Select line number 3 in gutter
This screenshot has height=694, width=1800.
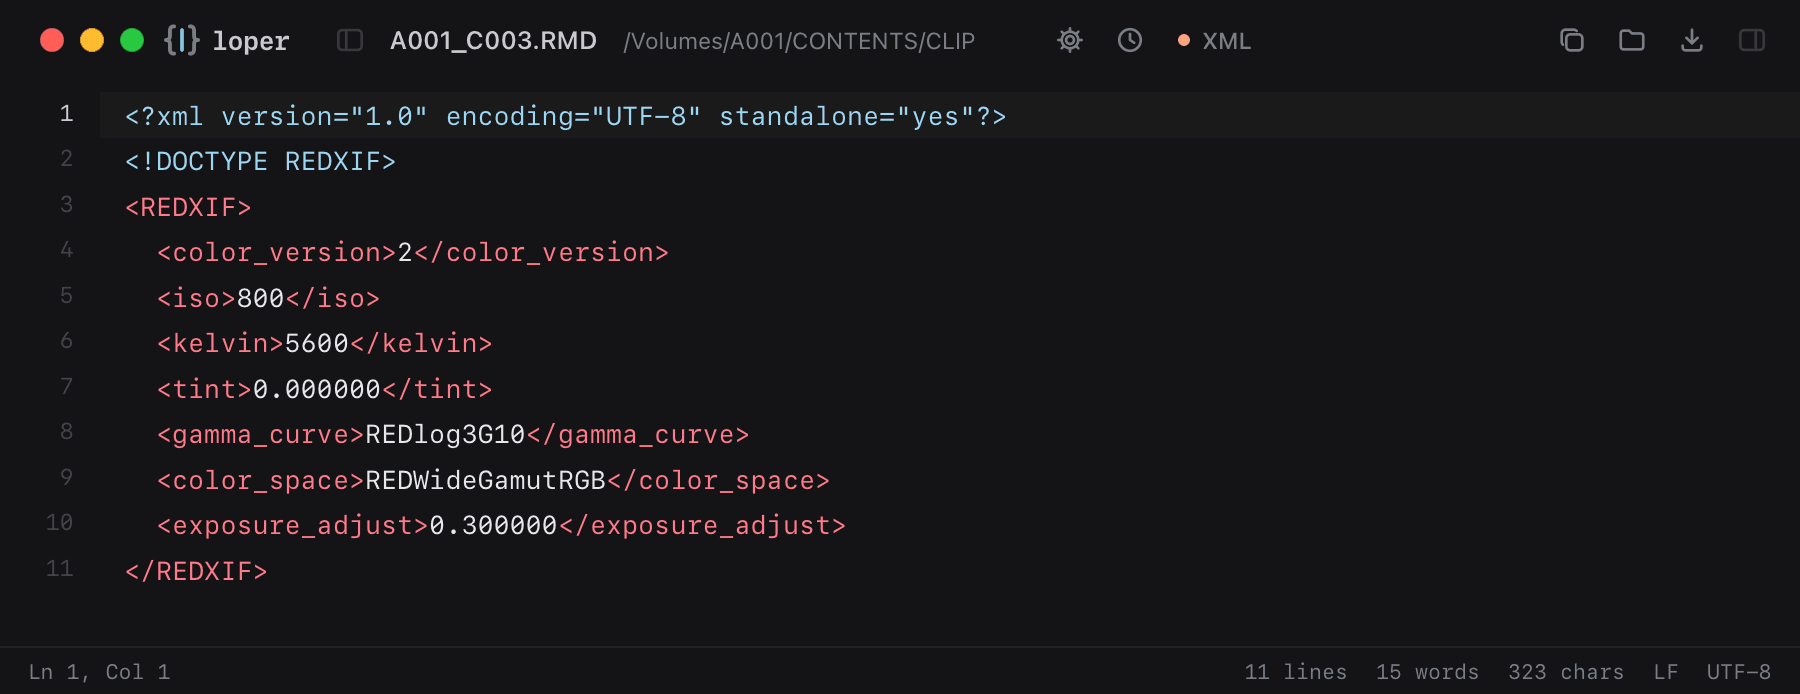(x=66, y=205)
